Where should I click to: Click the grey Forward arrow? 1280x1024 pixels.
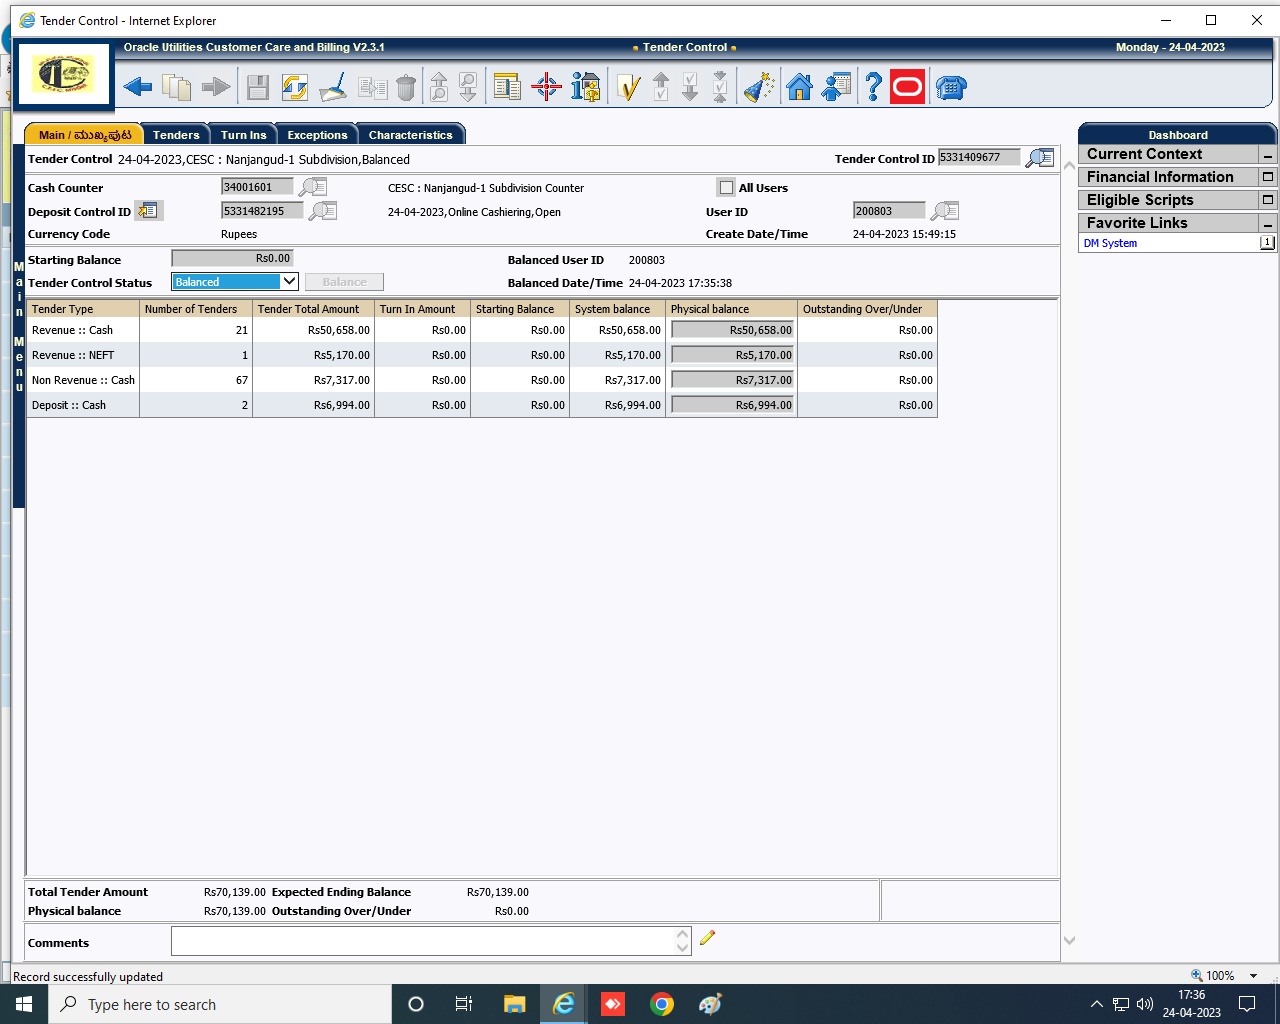coord(216,88)
